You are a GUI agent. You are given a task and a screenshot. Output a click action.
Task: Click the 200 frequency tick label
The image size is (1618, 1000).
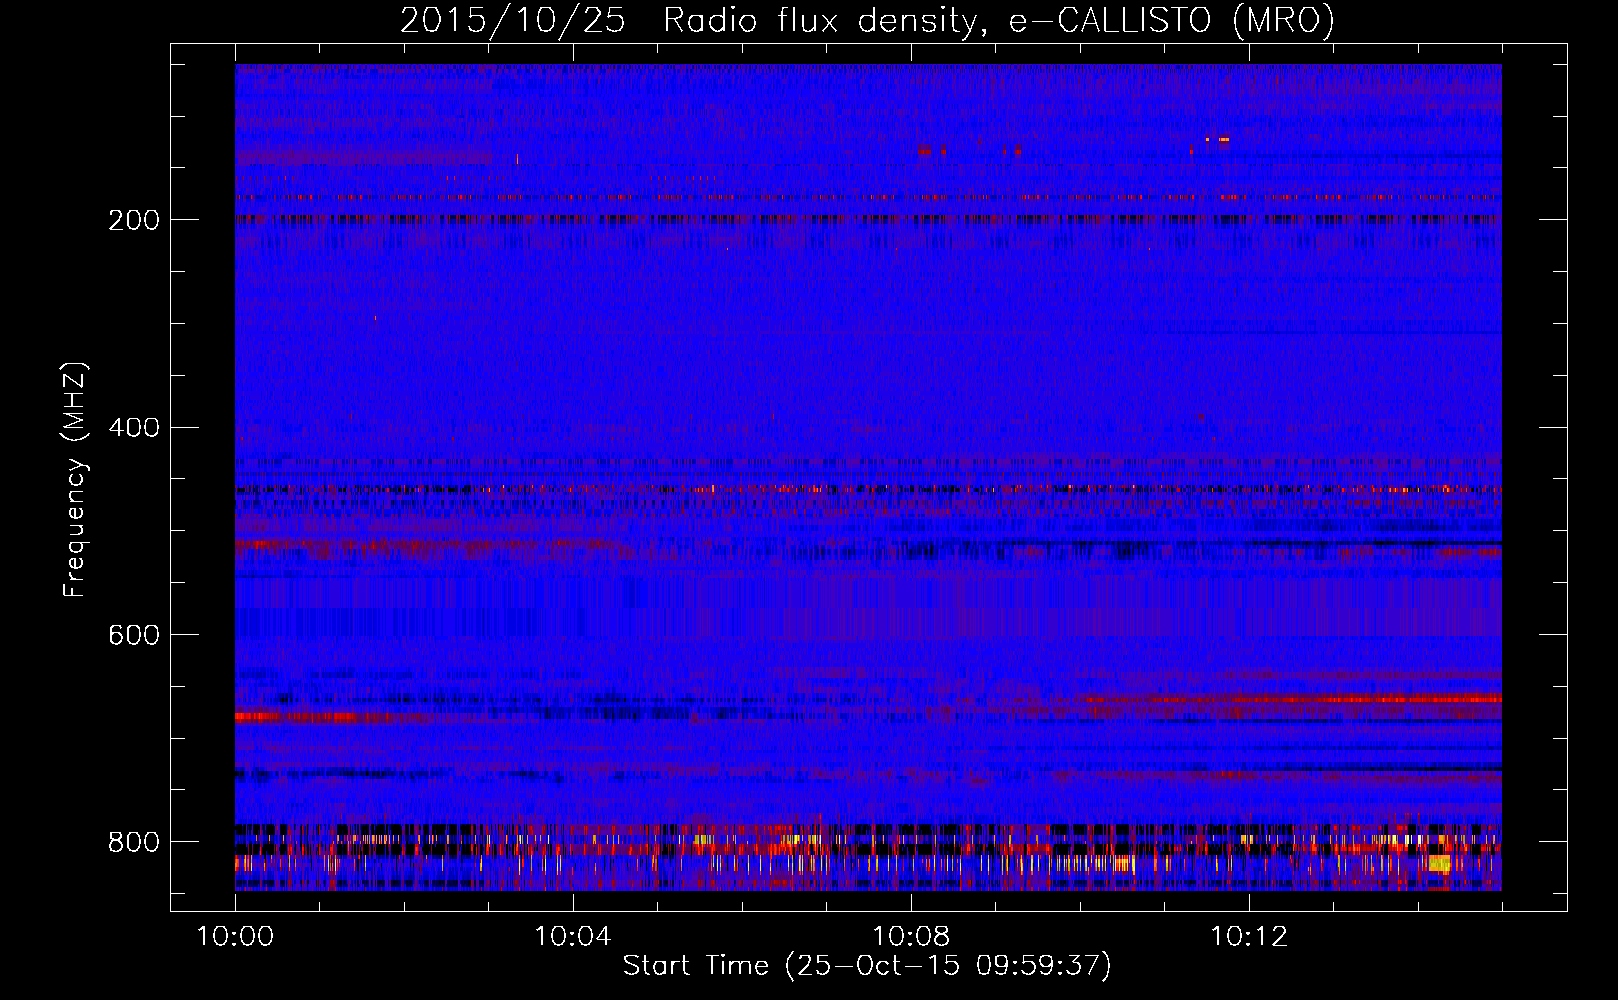[x=134, y=220]
